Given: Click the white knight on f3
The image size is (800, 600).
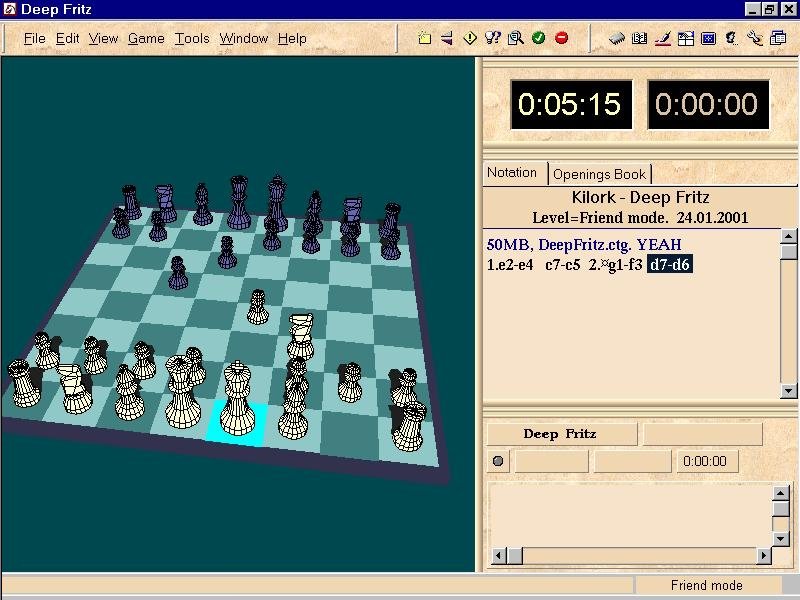Looking at the screenshot, I should tap(301, 337).
